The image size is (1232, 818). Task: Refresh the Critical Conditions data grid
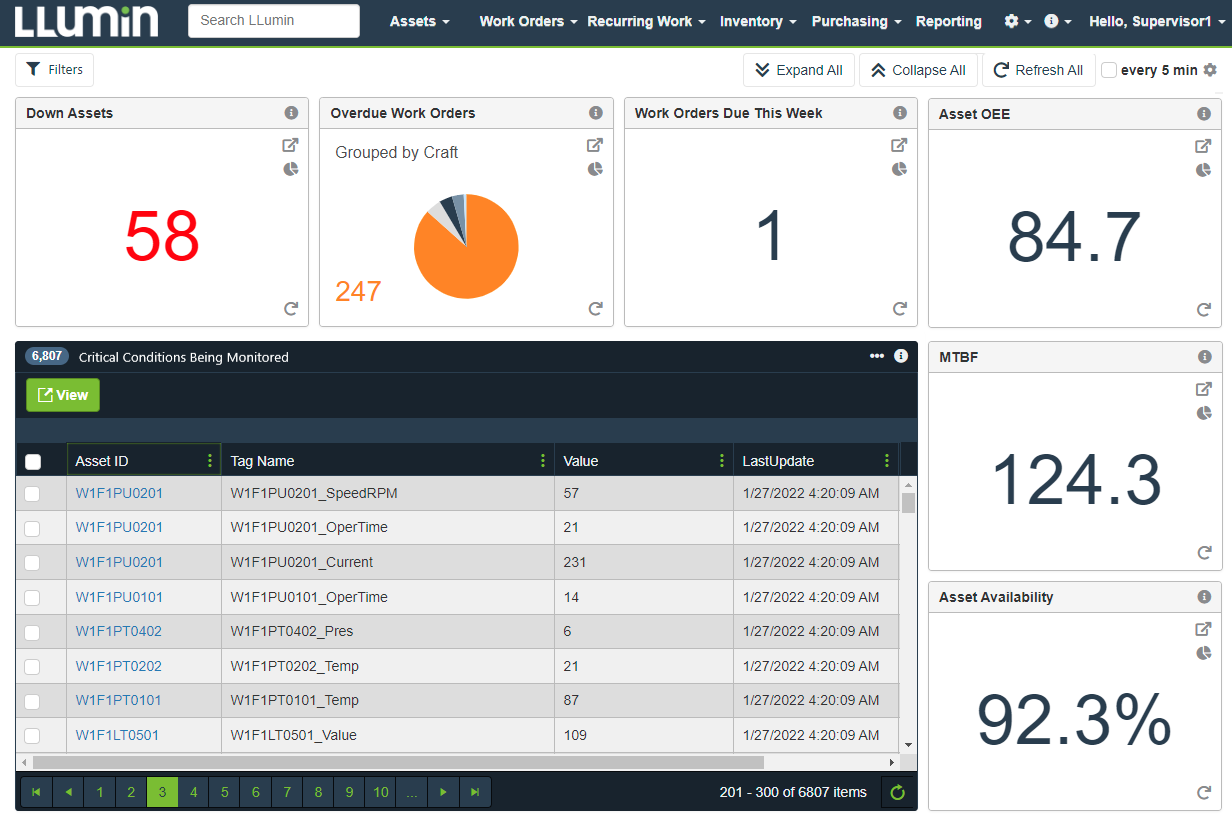tap(897, 792)
